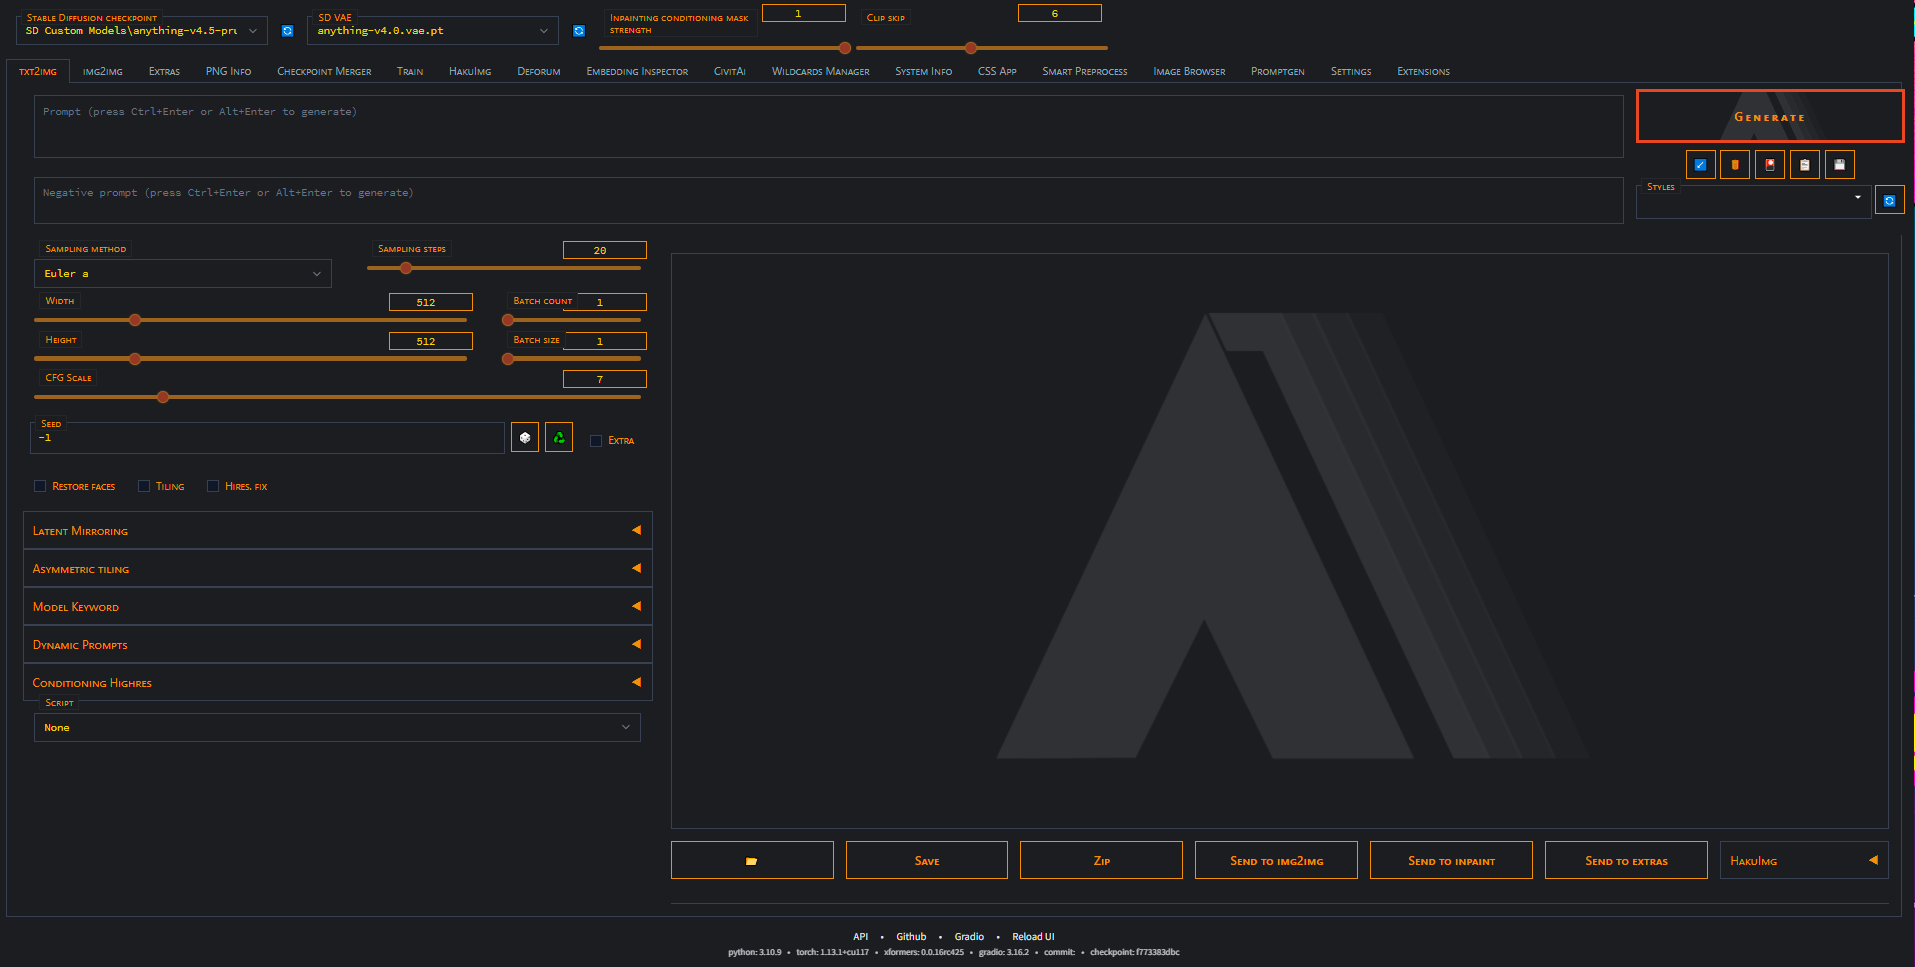Click into the Negative prompt box
1915x967 pixels.
click(828, 200)
